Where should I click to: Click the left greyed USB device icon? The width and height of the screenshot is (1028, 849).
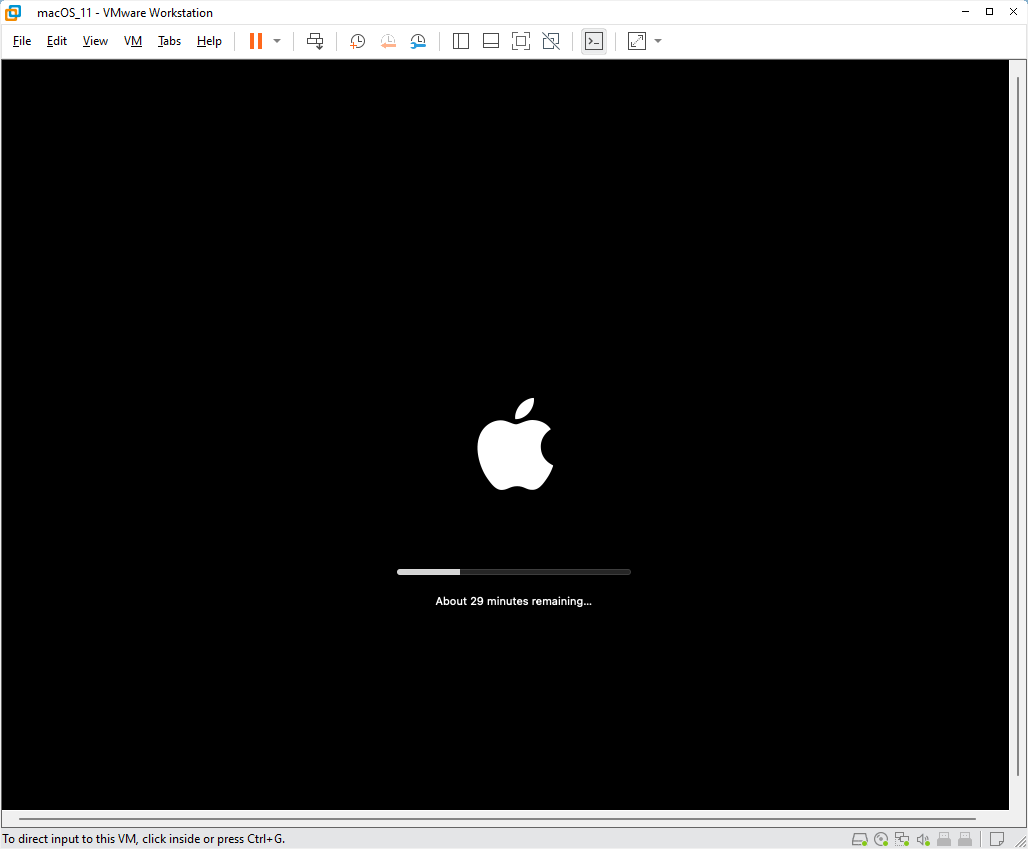point(944,839)
